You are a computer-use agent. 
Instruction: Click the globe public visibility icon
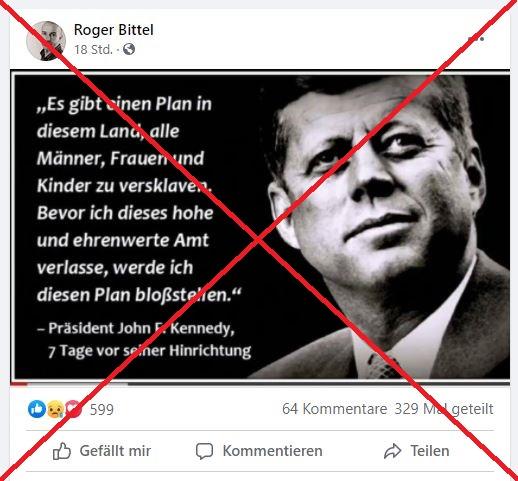click(x=129, y=49)
